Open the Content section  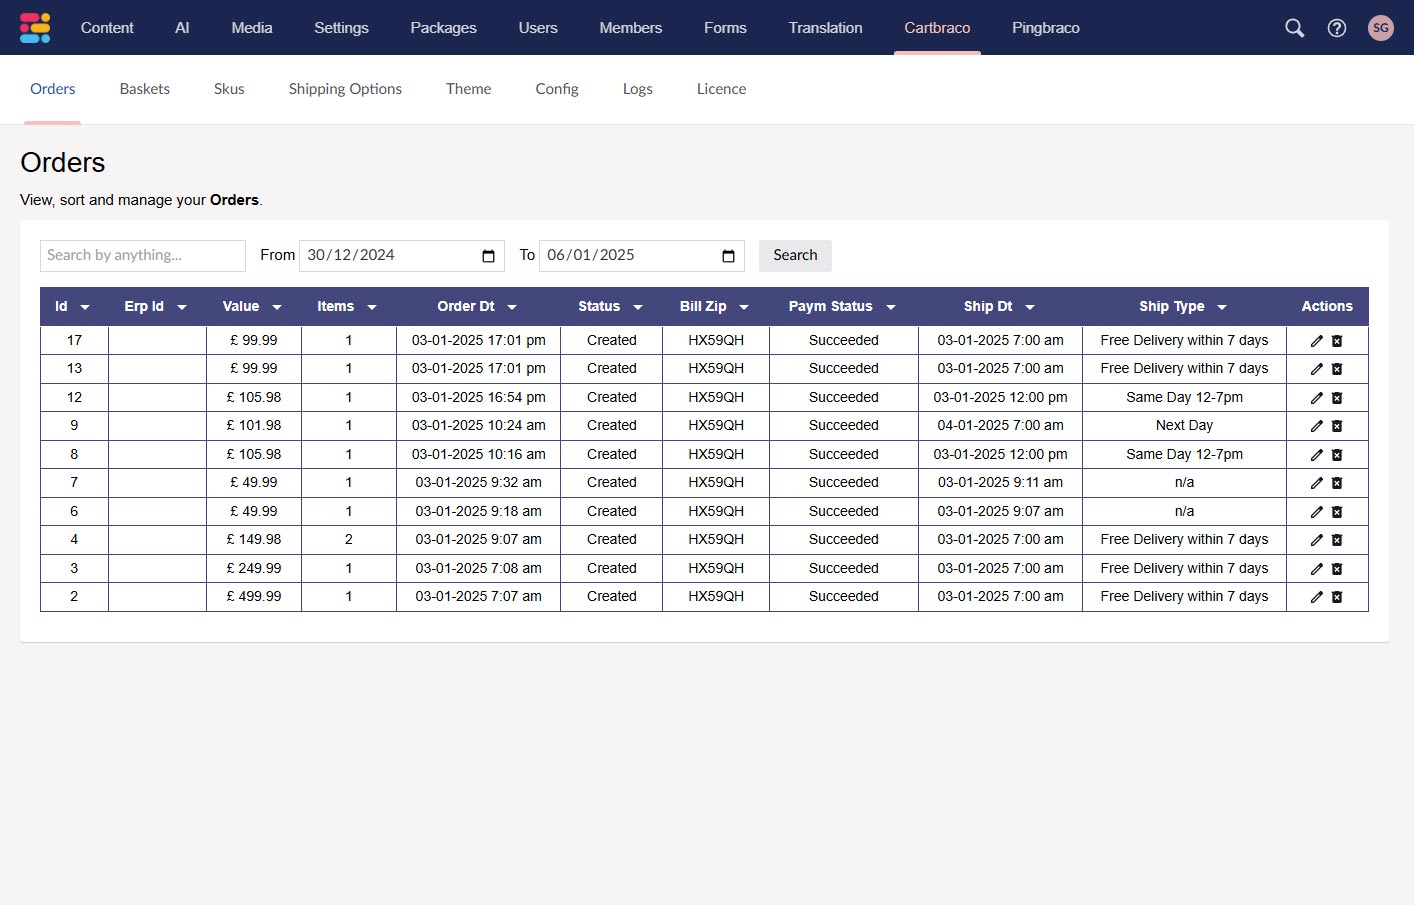107,28
